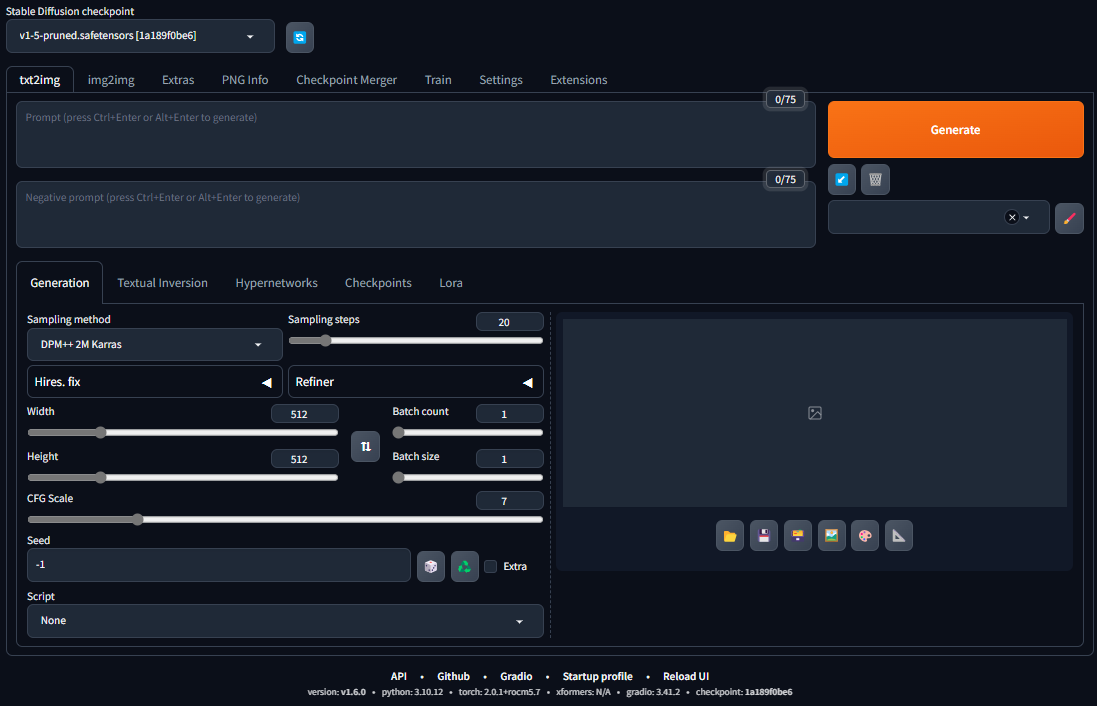1097x706 pixels.
Task: Click the blue arrow read-parameters icon
Action: point(842,179)
